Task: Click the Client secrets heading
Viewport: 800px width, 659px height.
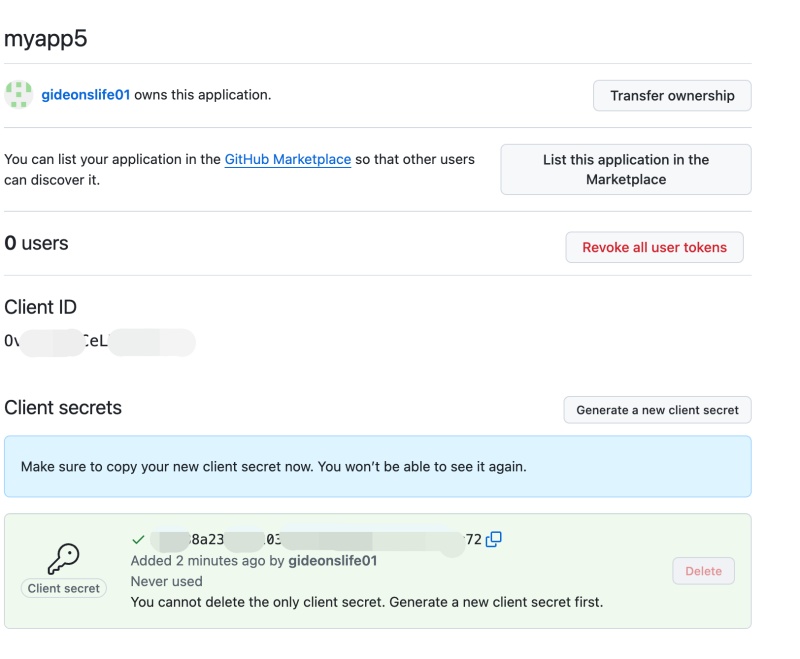Action: (x=63, y=408)
